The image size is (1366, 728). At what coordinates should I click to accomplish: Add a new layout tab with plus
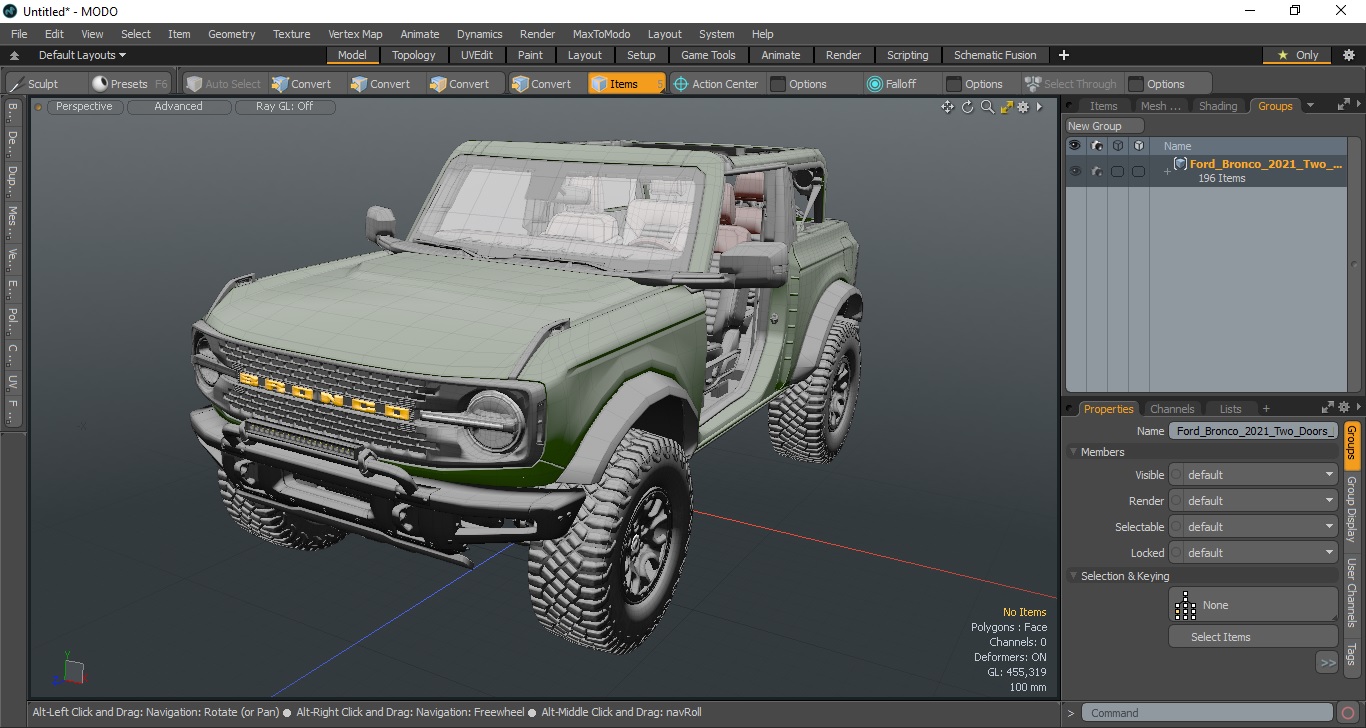(x=1063, y=55)
